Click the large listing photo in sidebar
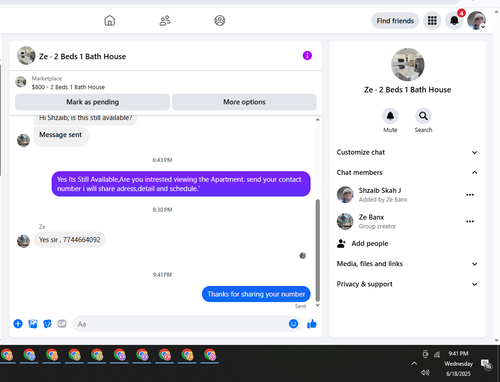Image resolution: width=500 pixels, height=382 pixels. pyautogui.click(x=408, y=64)
